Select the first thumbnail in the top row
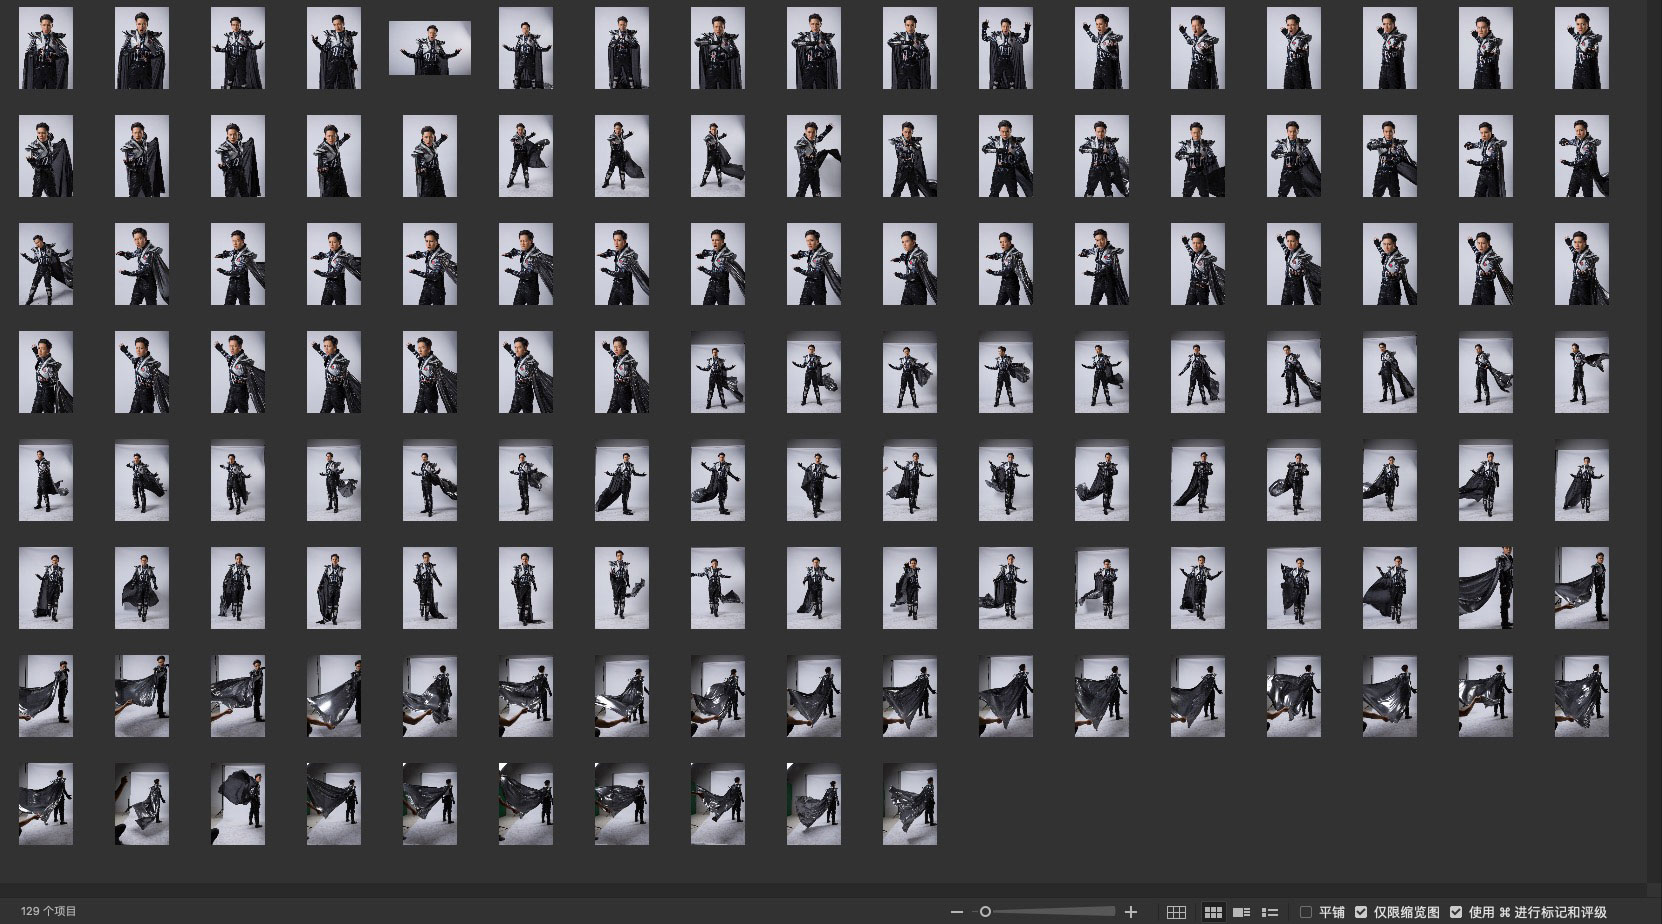The width and height of the screenshot is (1662, 924). (45, 48)
